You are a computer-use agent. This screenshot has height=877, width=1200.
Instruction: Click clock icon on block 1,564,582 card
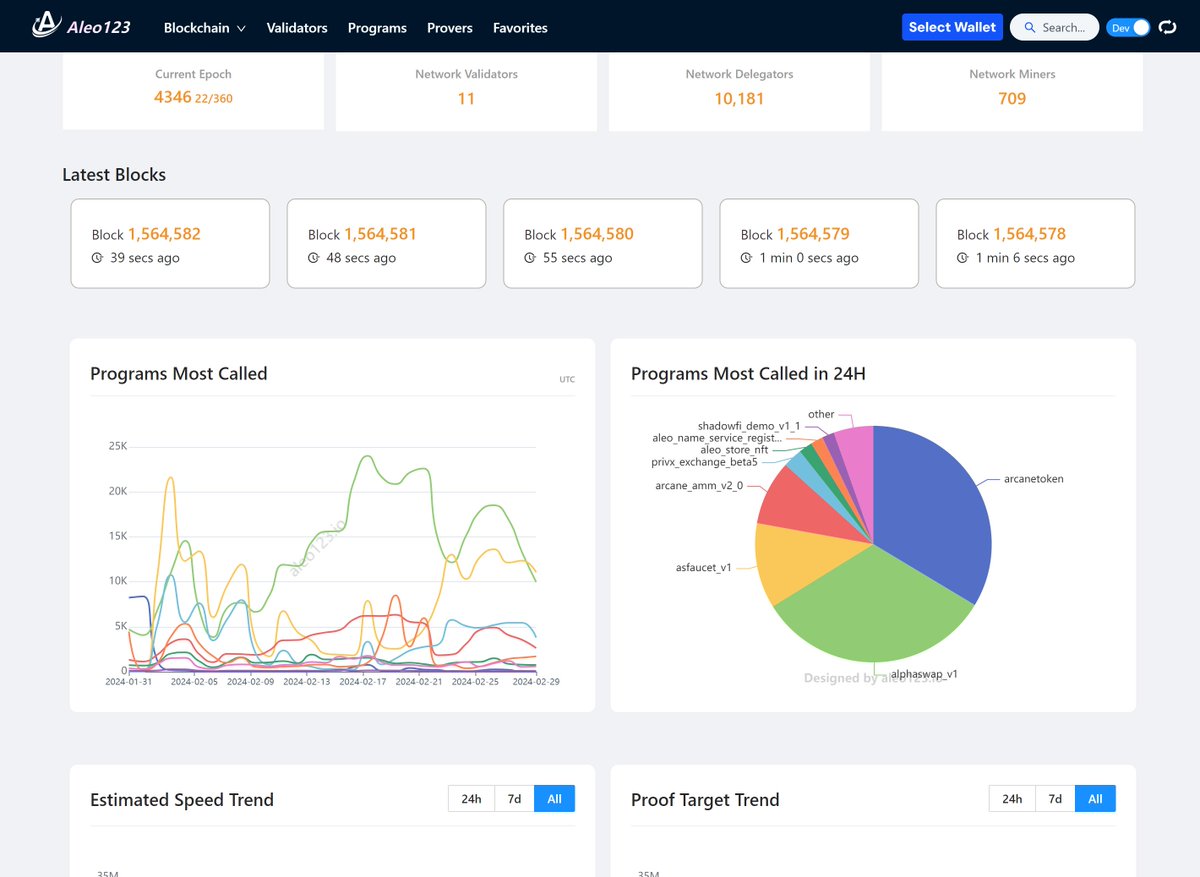click(97, 258)
